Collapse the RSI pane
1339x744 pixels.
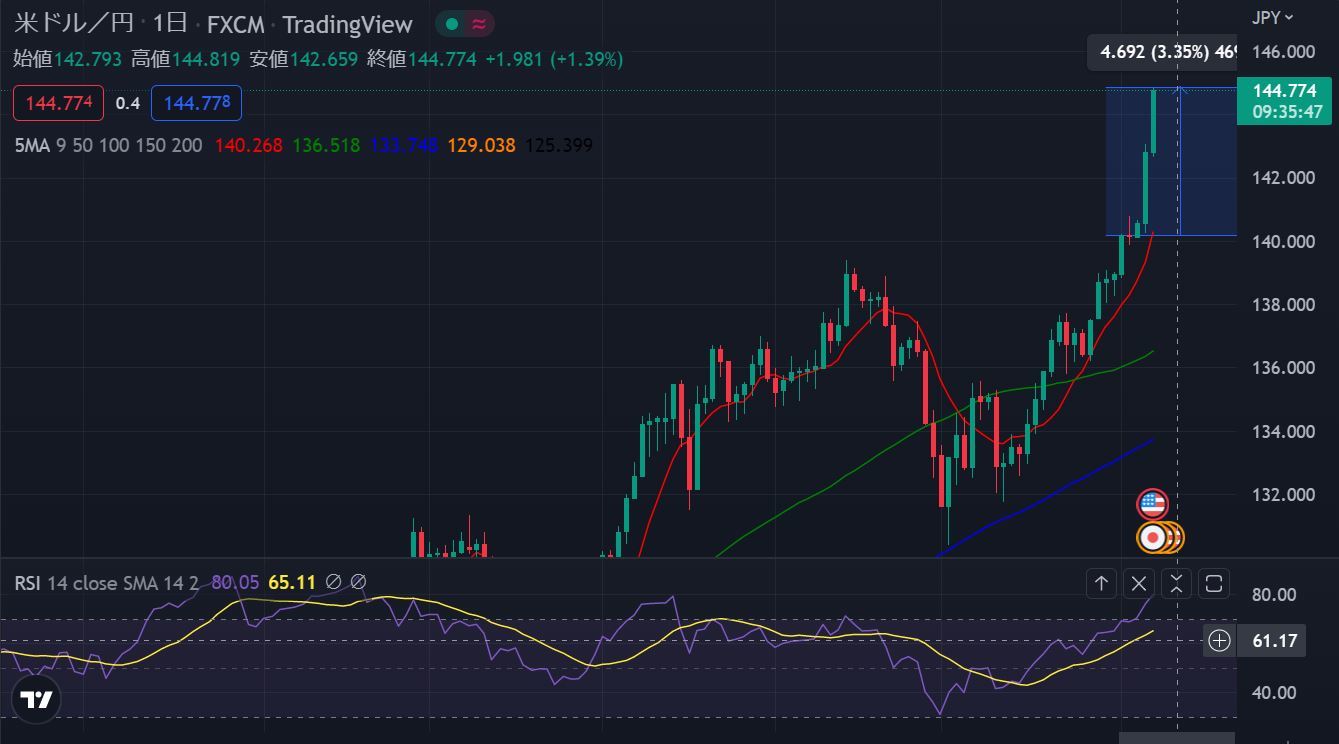[x=1176, y=583]
